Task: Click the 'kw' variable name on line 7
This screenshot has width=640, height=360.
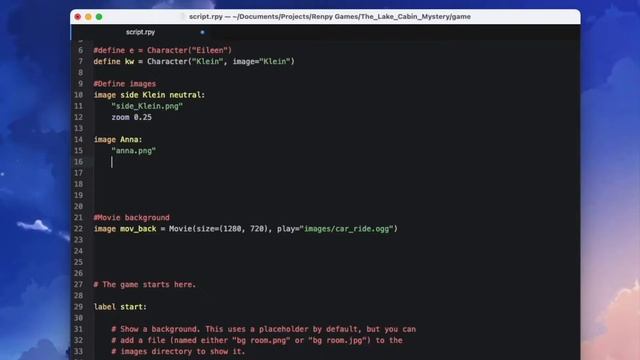Action: 129,62
